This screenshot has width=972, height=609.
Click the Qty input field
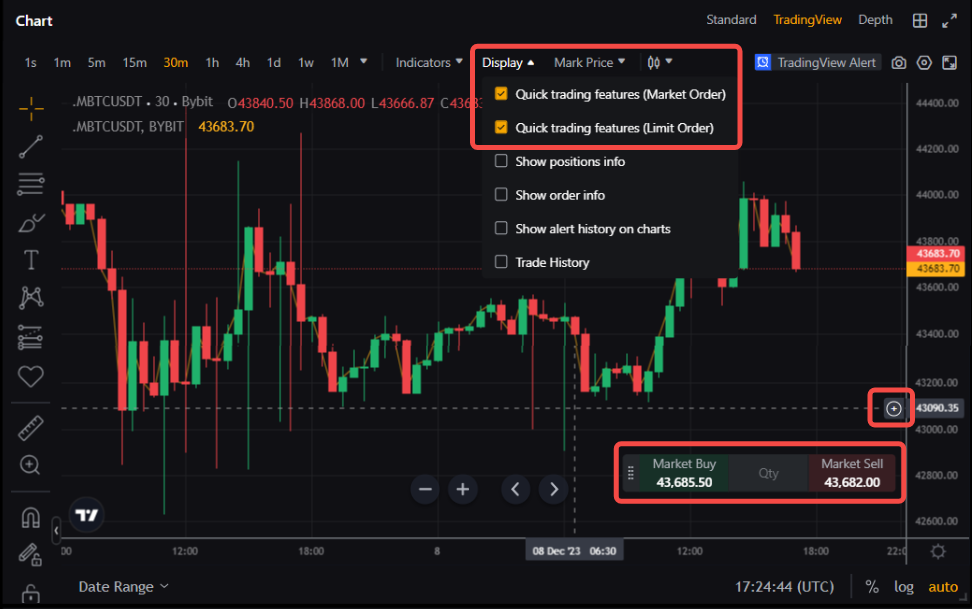pyautogui.click(x=768, y=473)
